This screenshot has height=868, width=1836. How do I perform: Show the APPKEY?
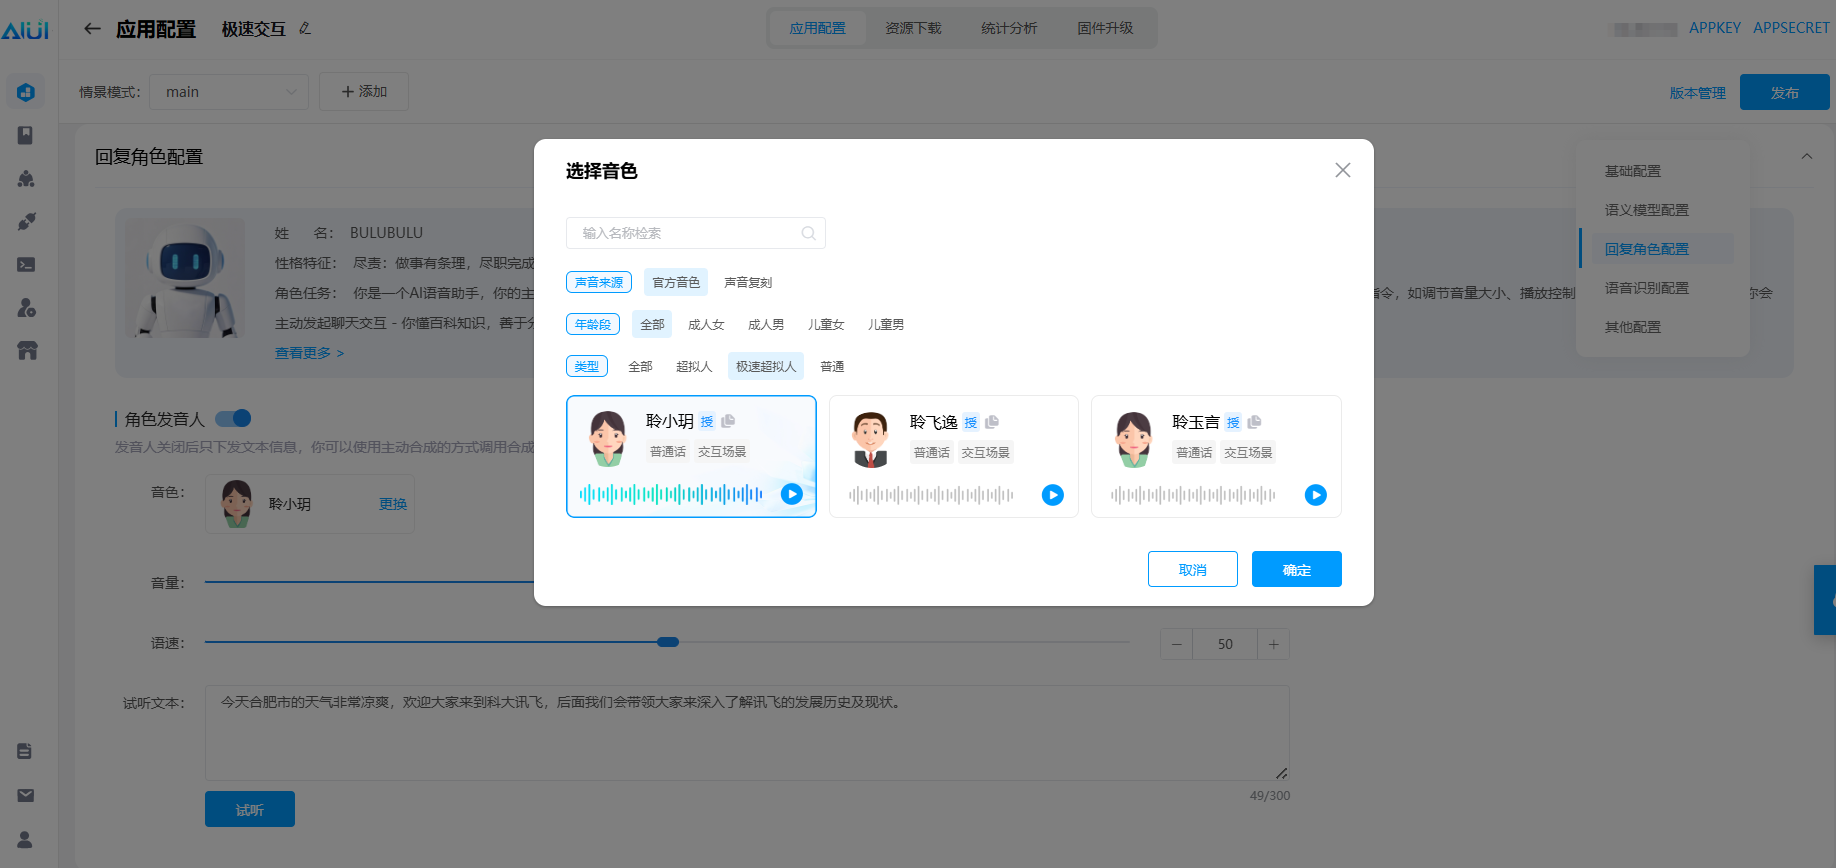[1715, 28]
